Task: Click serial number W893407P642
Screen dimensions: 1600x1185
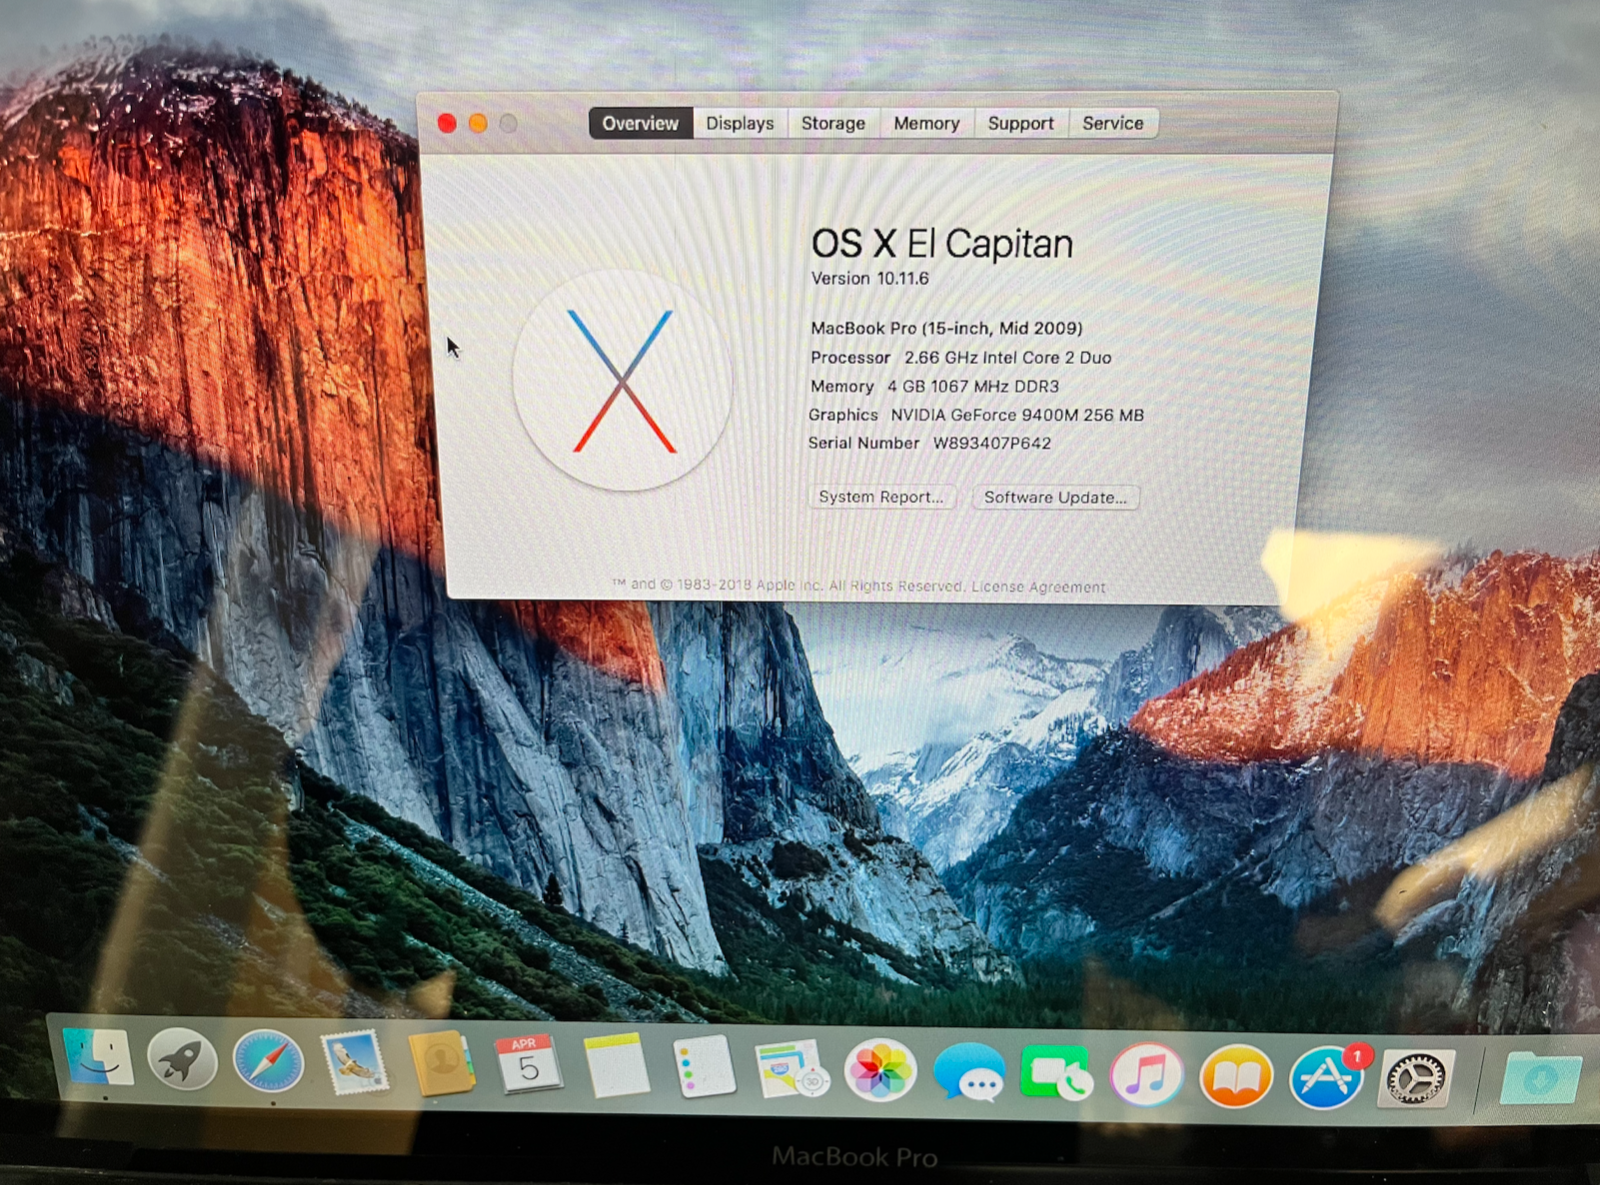Action: (992, 443)
